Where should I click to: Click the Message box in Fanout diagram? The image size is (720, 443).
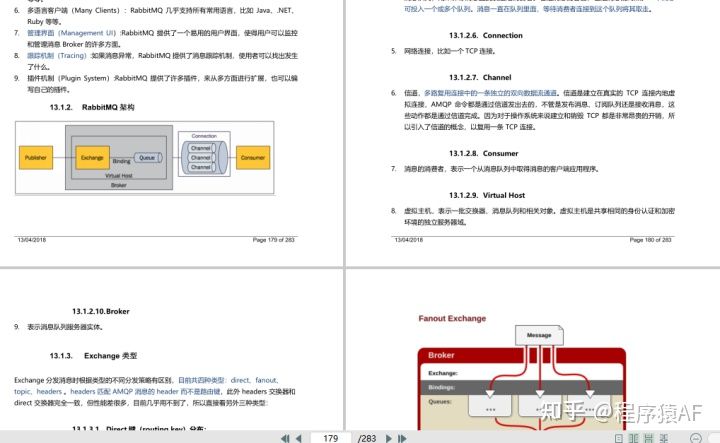coord(539,335)
